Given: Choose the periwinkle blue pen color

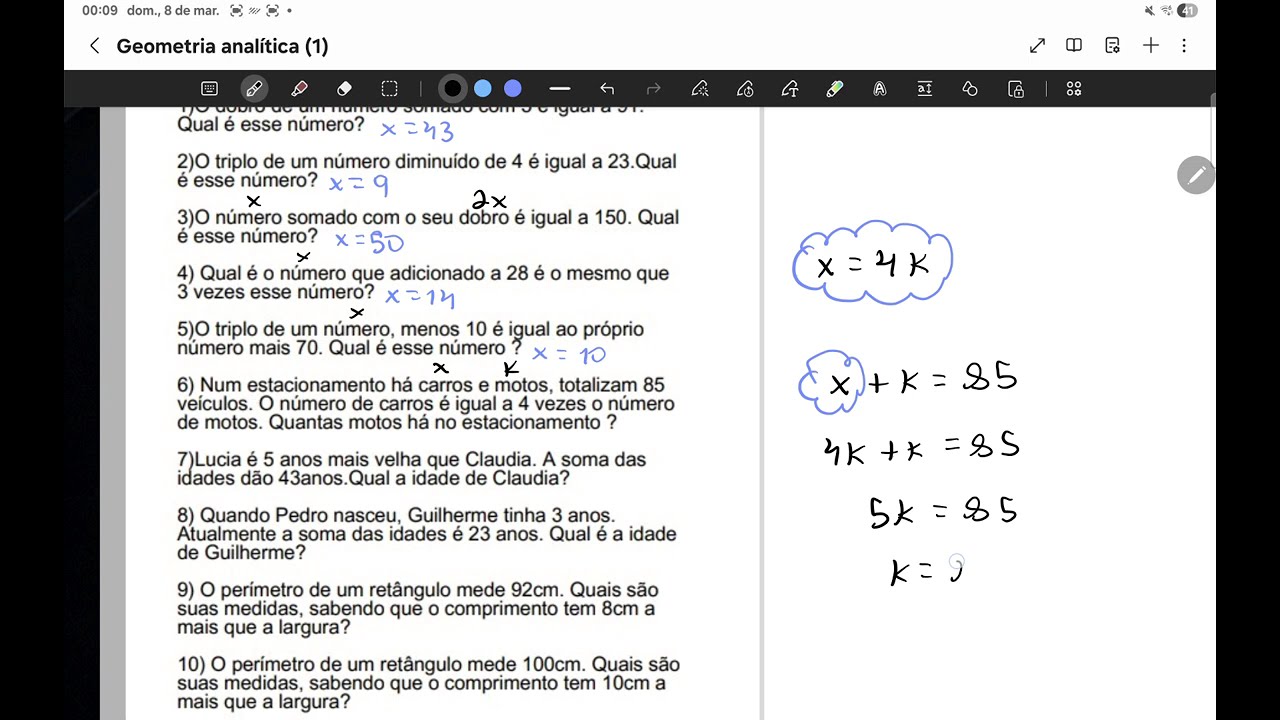Looking at the screenshot, I should click(x=513, y=89).
